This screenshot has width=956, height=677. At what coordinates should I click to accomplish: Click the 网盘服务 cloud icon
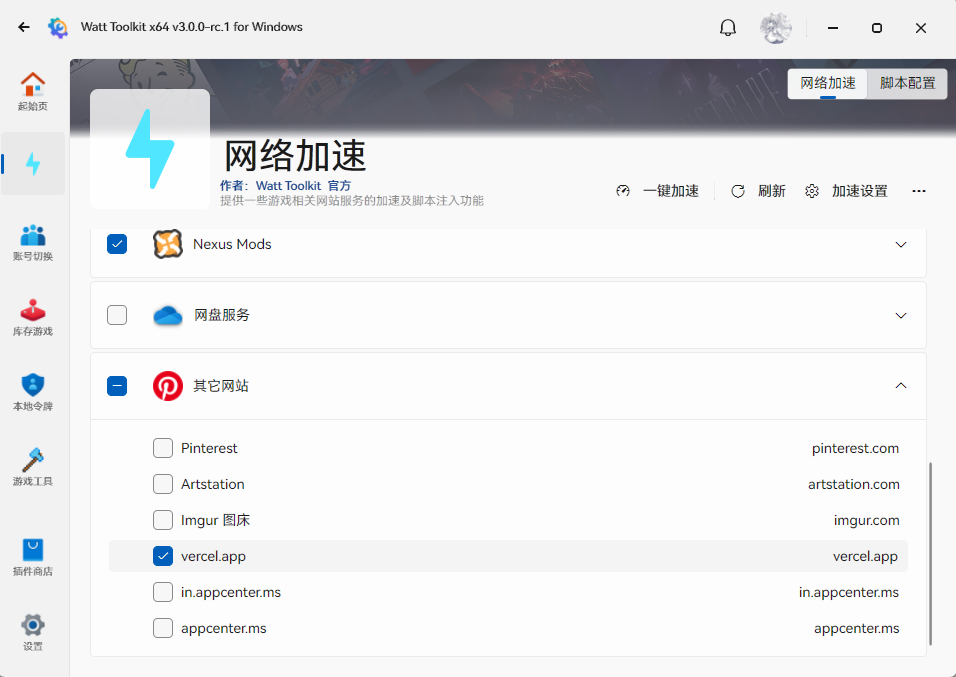(x=168, y=315)
